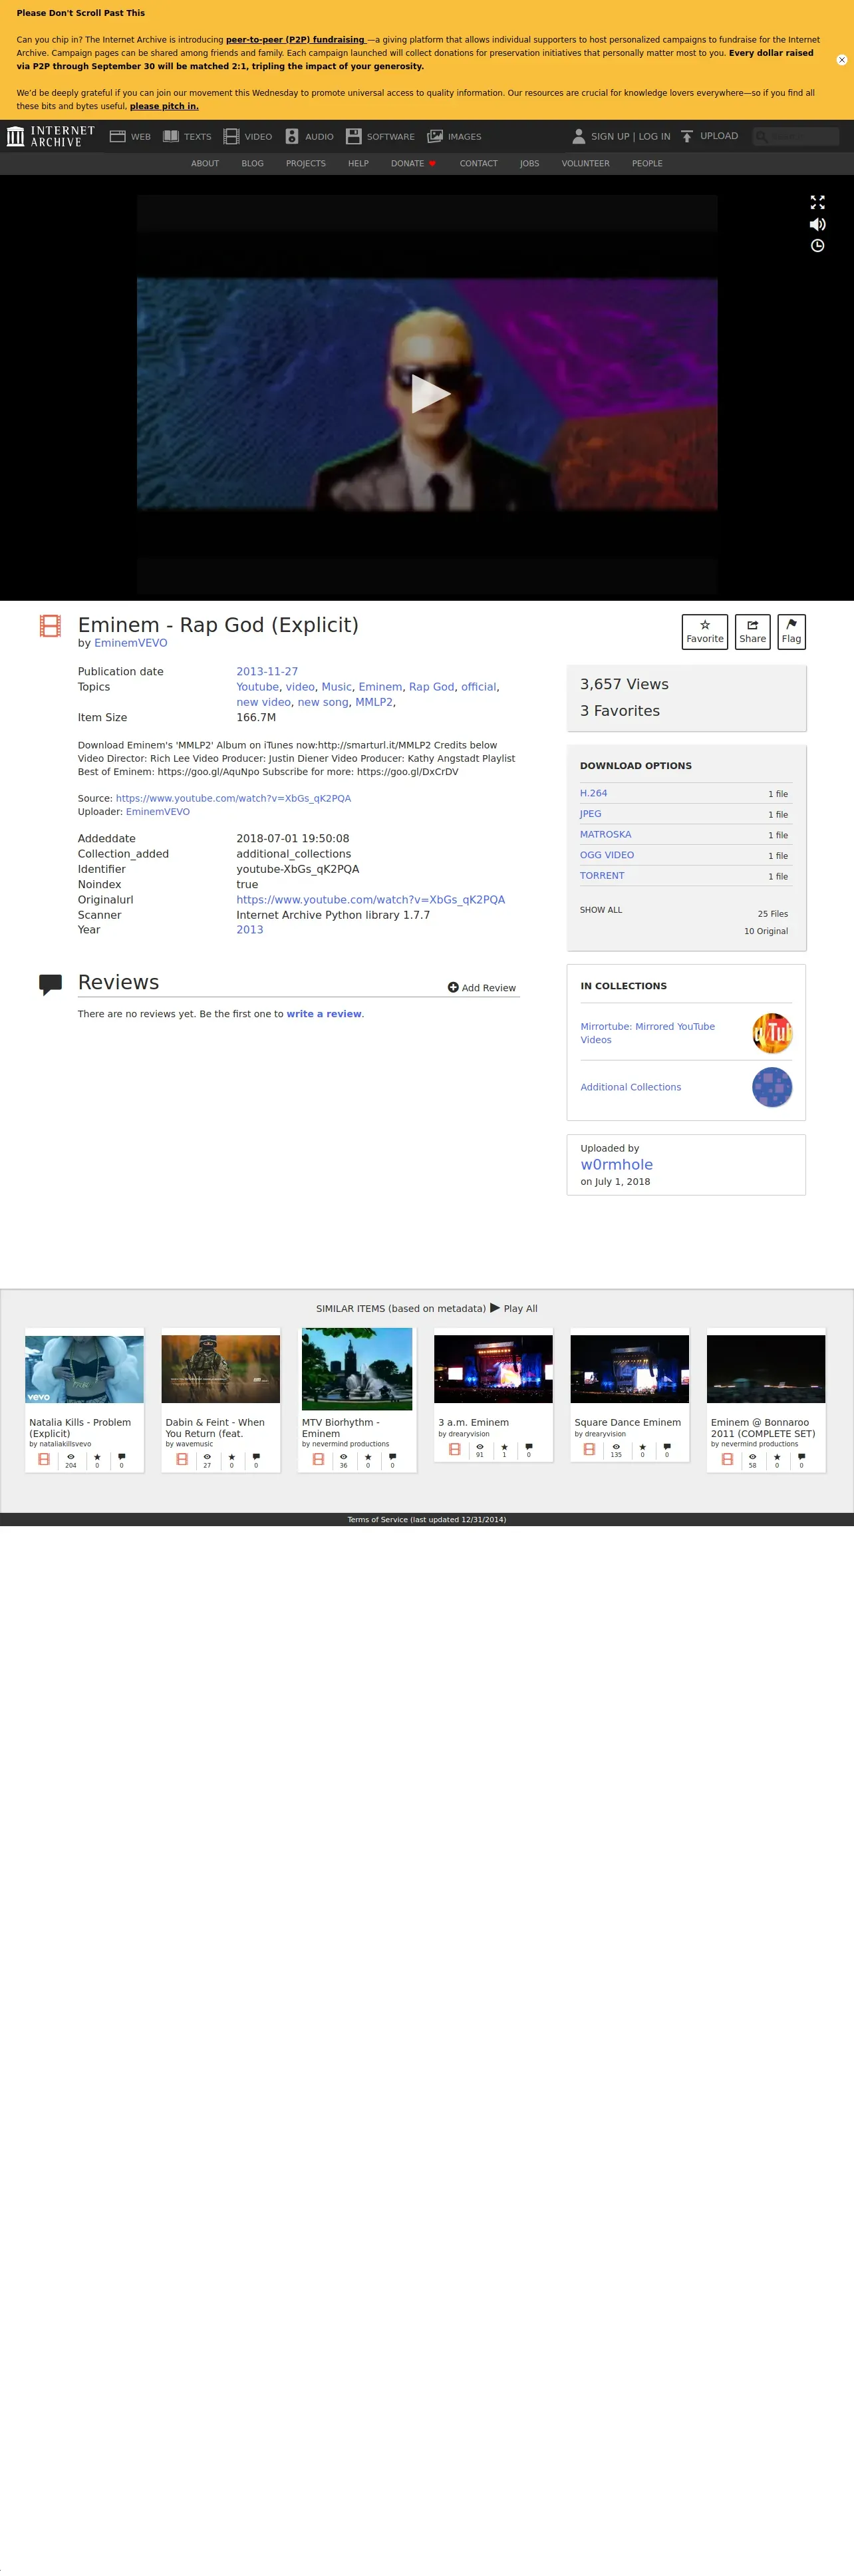Image resolution: width=854 pixels, height=2576 pixels.
Task: Click the Upload arrow icon
Action: click(687, 136)
